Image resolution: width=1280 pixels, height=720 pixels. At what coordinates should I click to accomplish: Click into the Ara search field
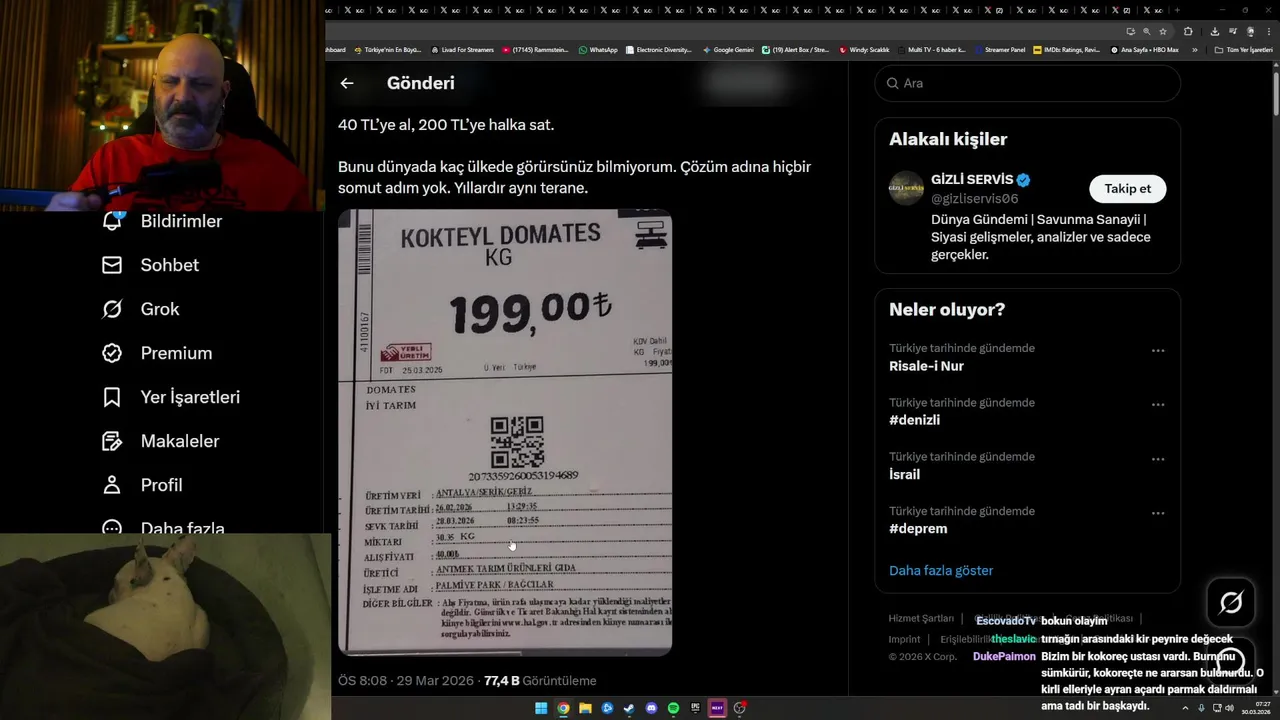1027,83
